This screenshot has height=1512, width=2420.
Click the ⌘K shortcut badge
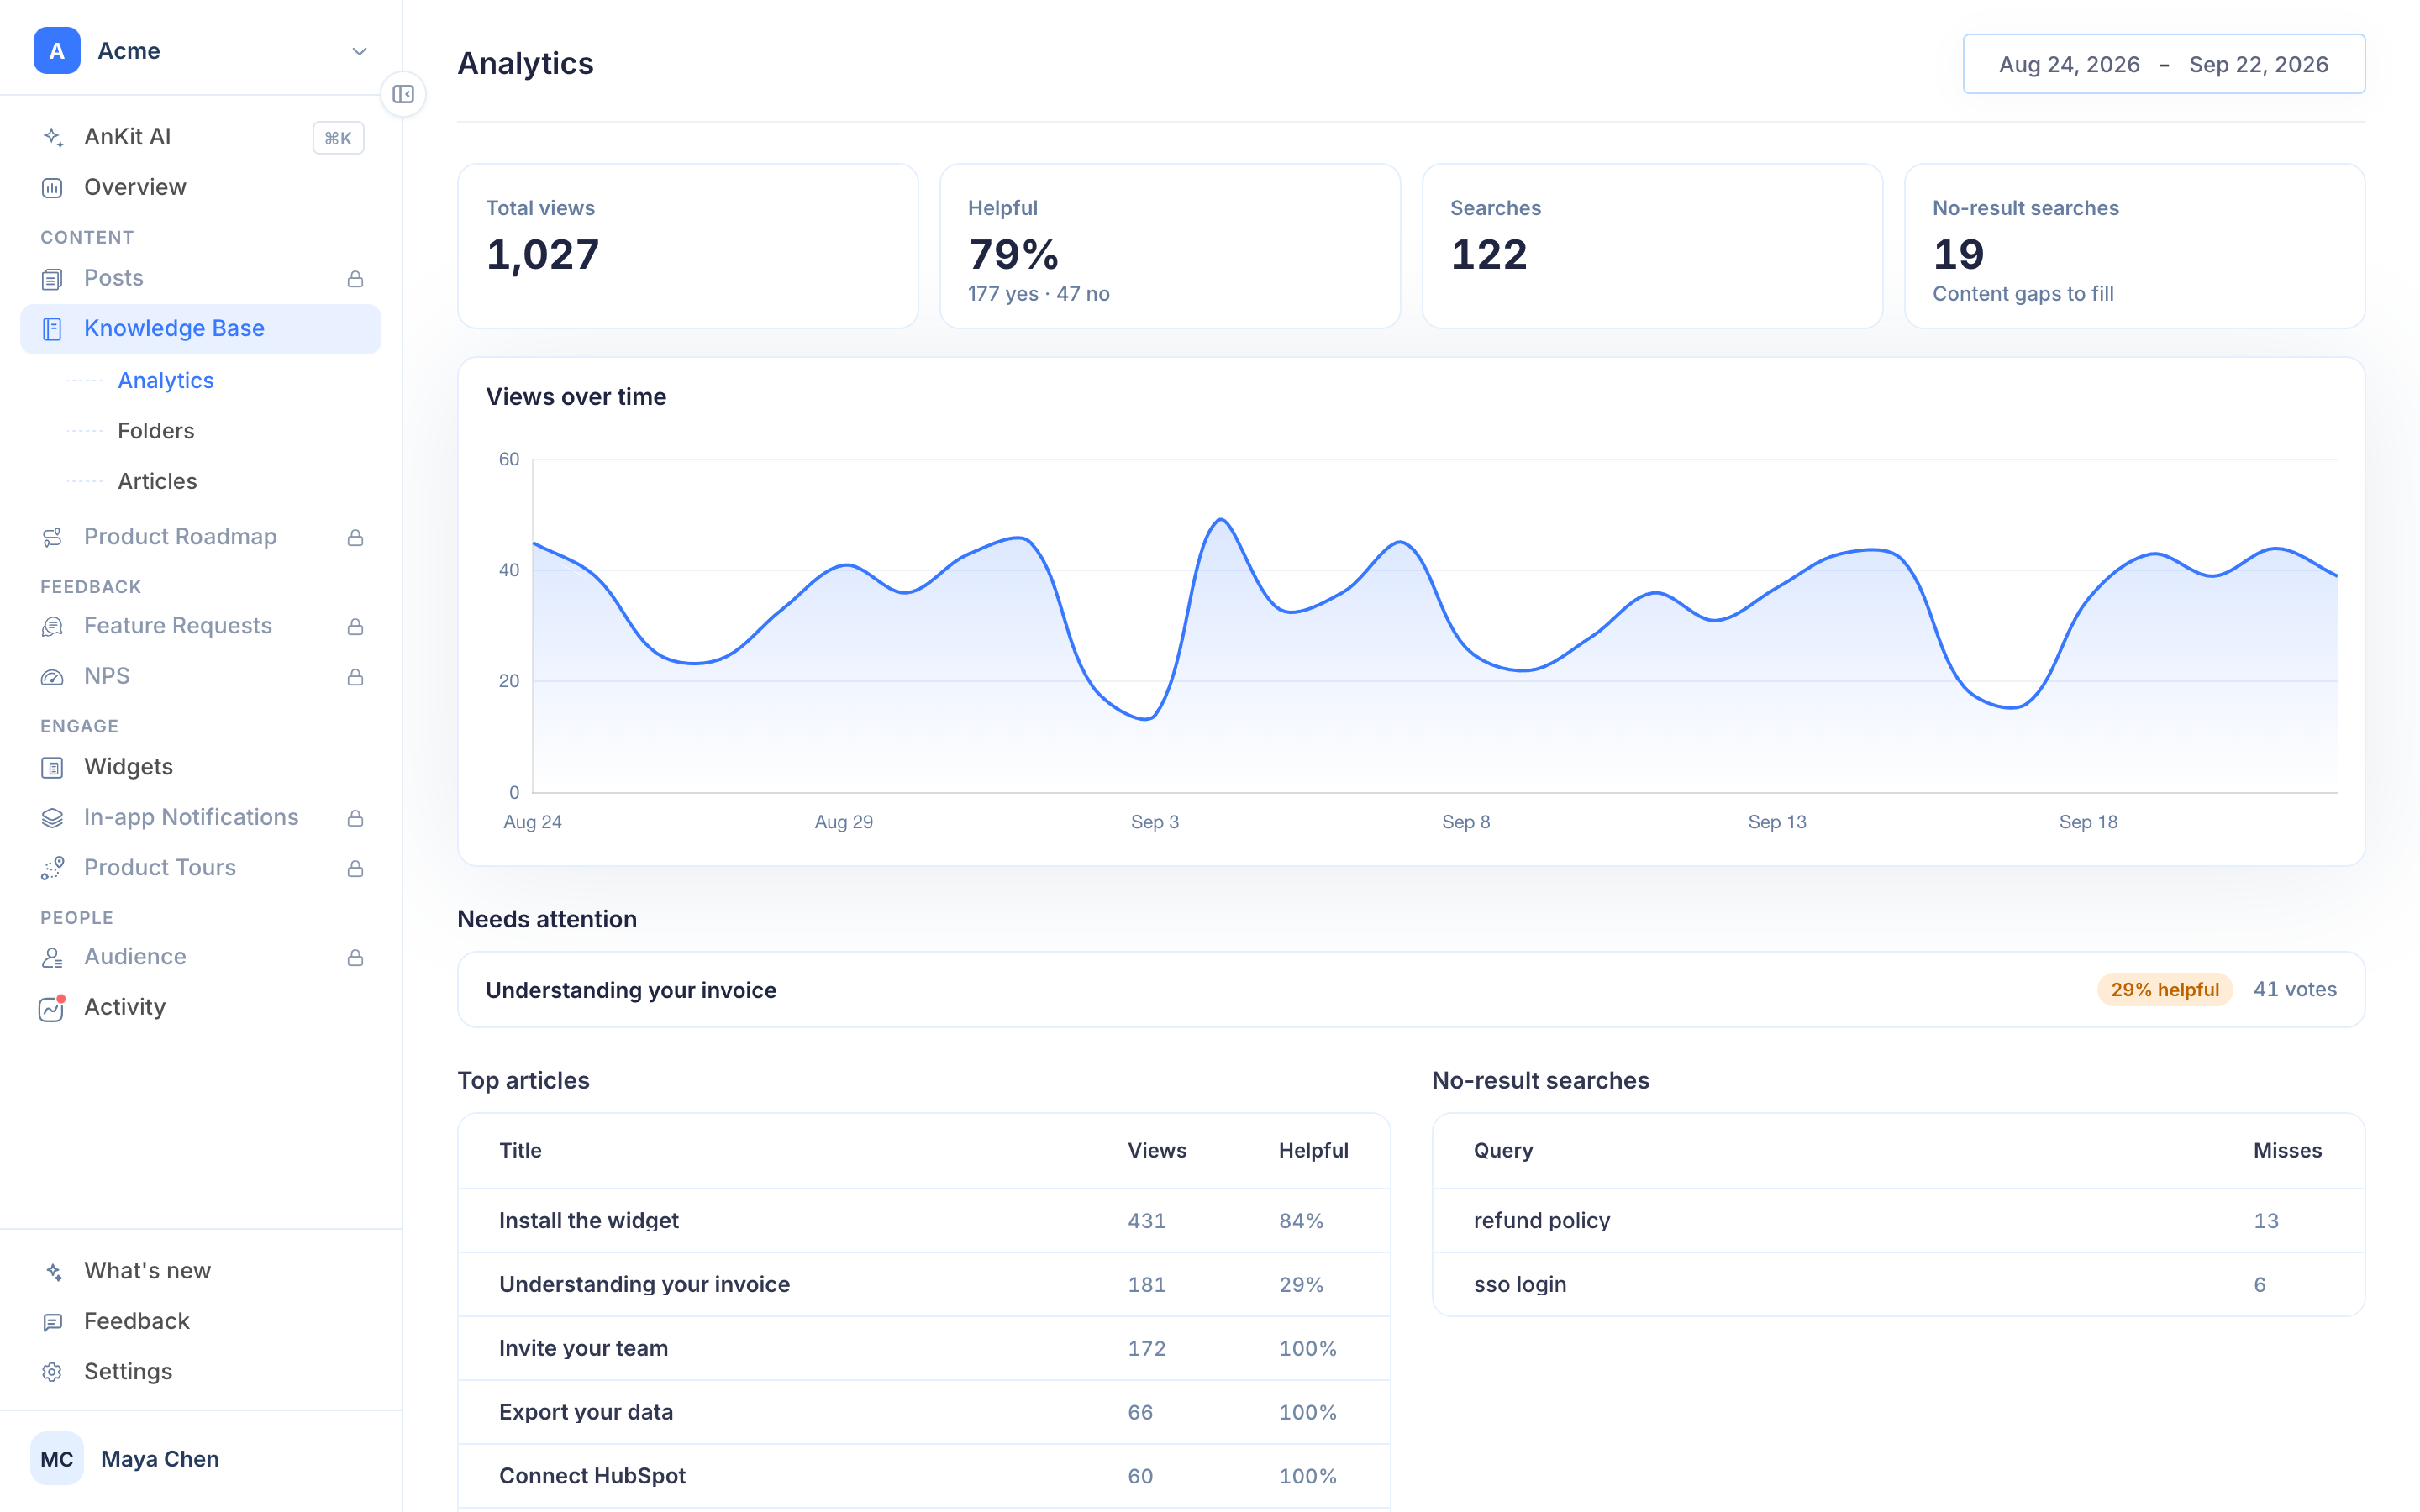point(338,138)
